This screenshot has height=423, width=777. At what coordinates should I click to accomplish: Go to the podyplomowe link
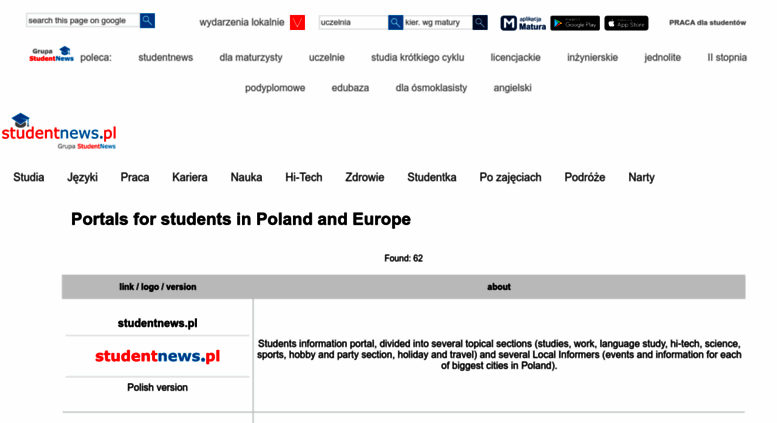(x=275, y=88)
